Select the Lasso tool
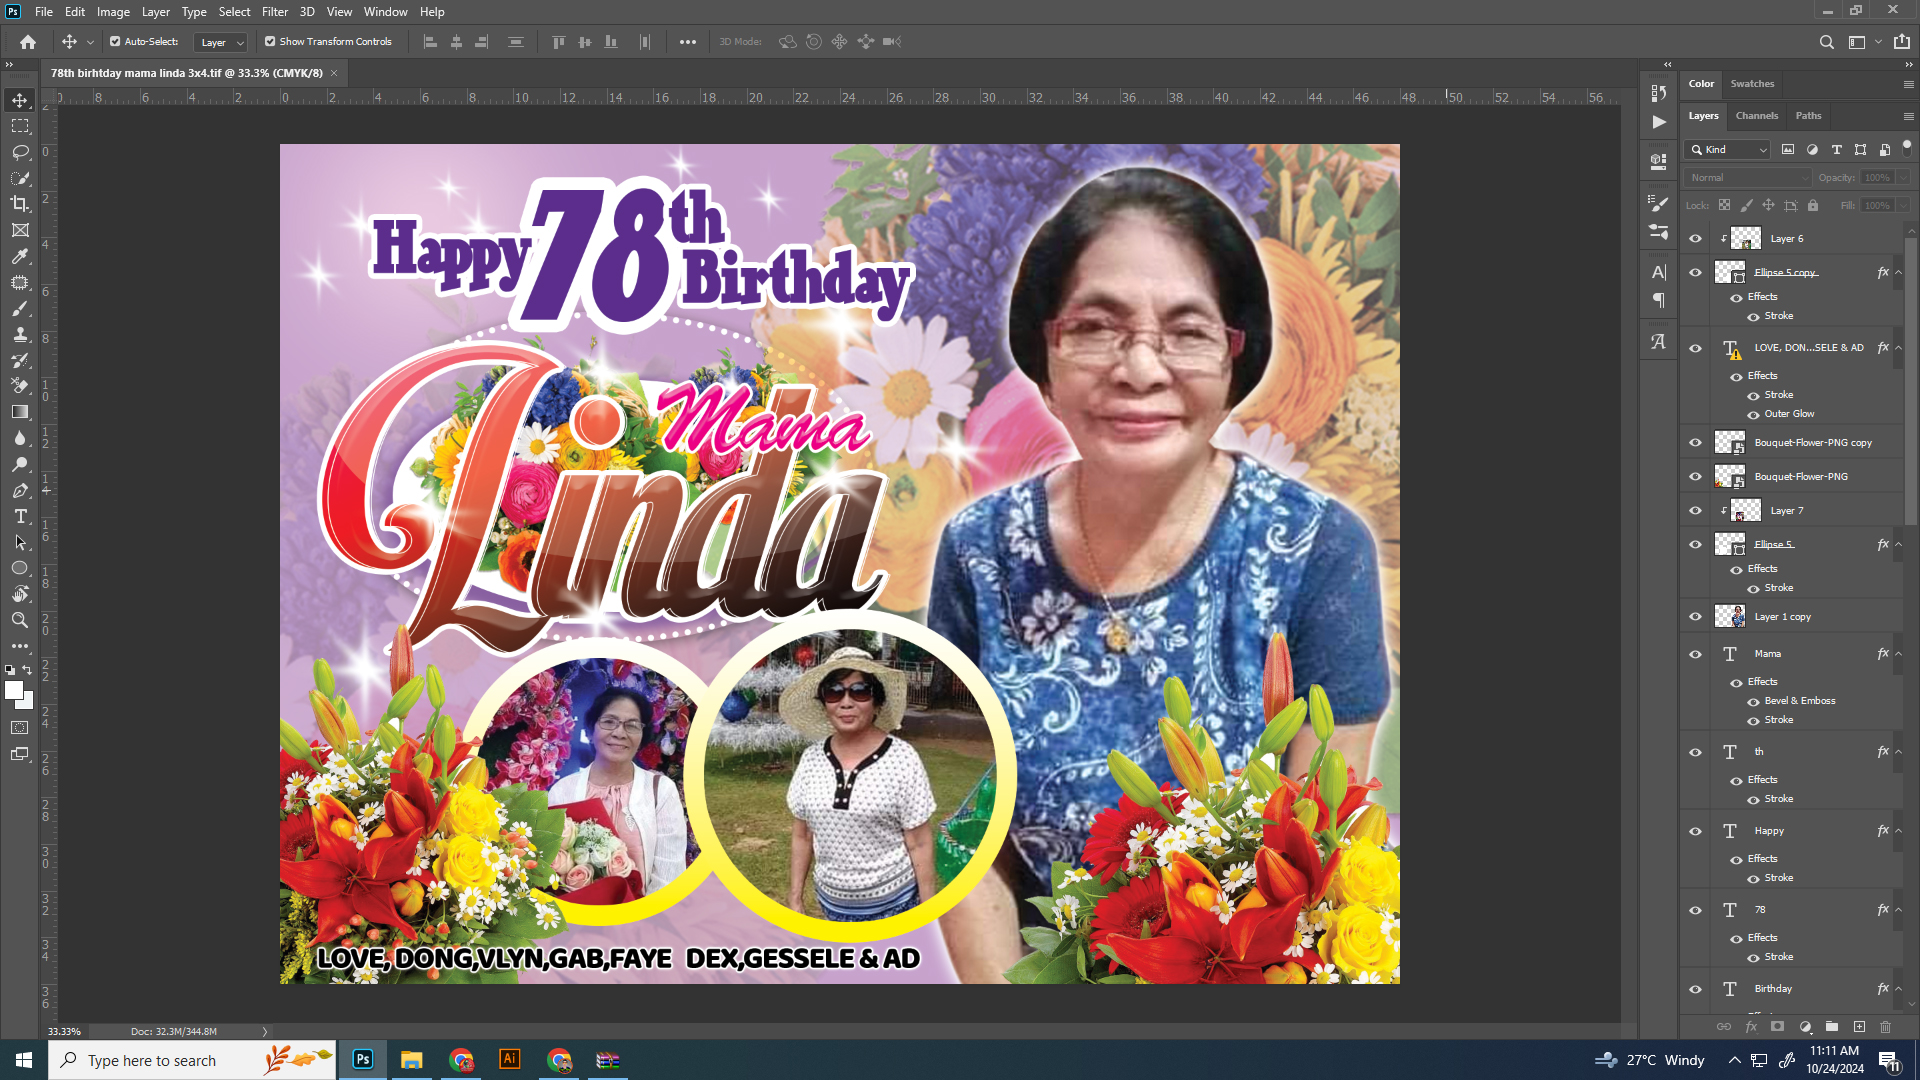The image size is (1920, 1080). pyautogui.click(x=20, y=152)
